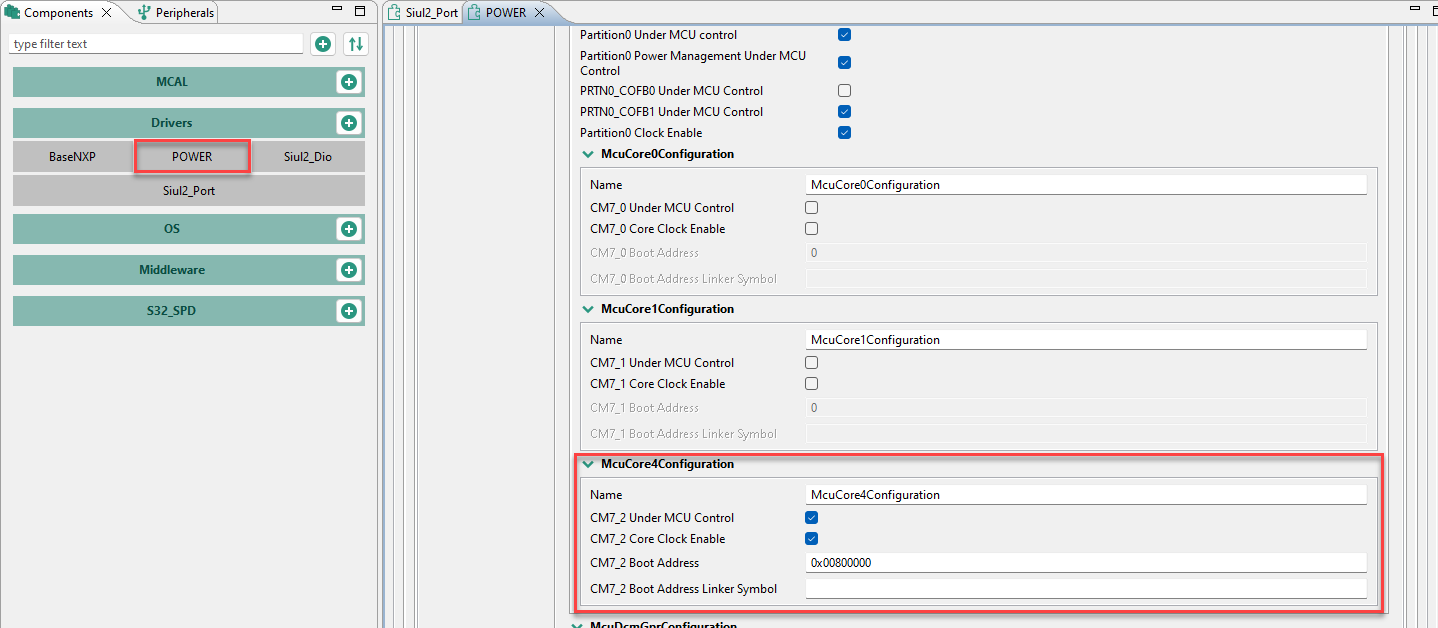Uncheck CM7_2 Under MCU Control
Screen dimensions: 1438x628
[812, 518]
